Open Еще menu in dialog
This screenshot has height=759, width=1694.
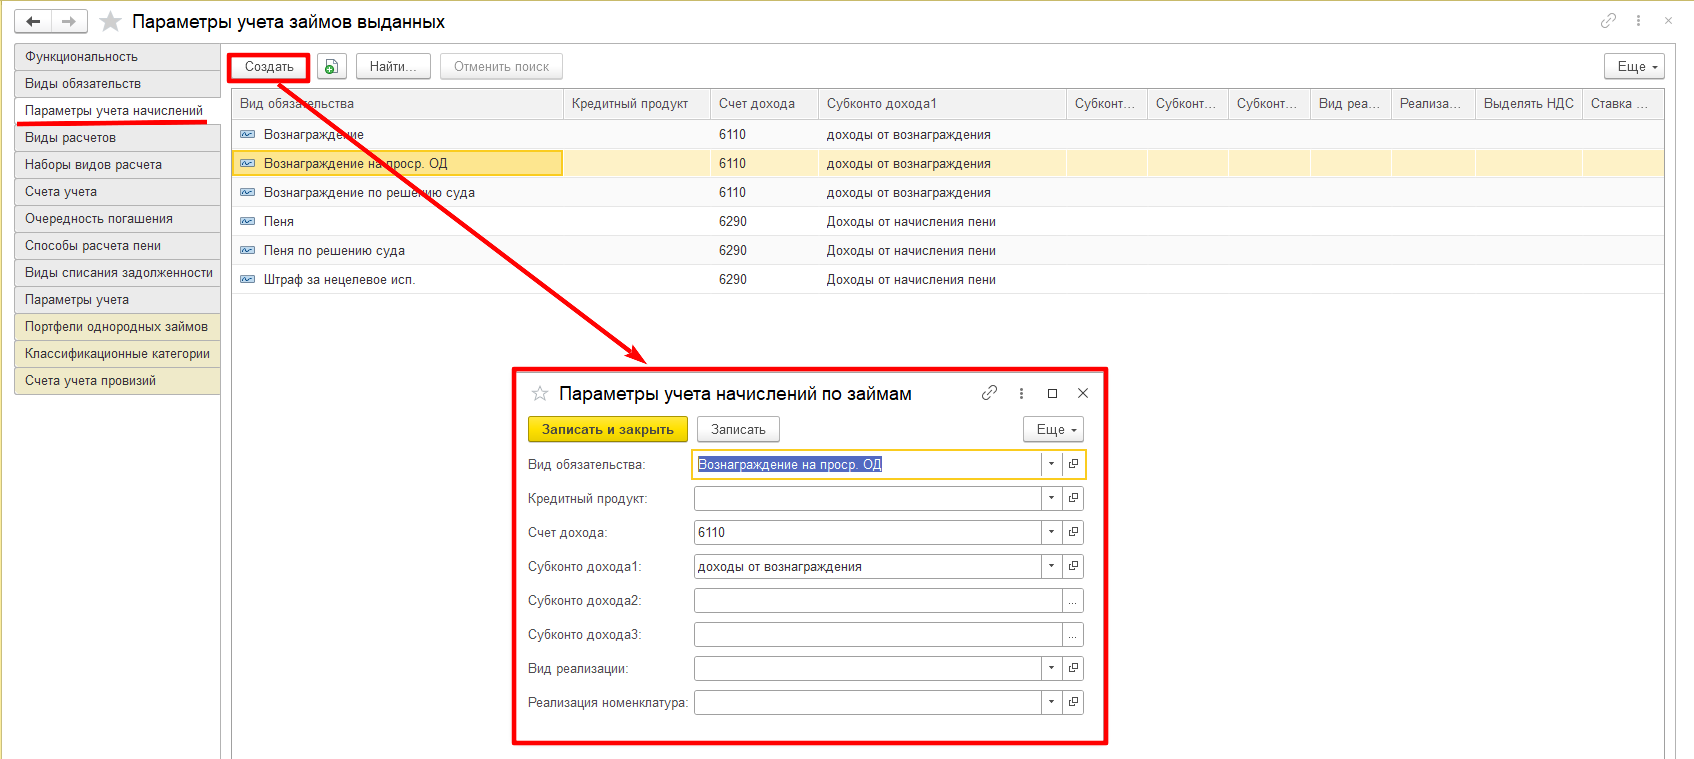tap(1053, 429)
